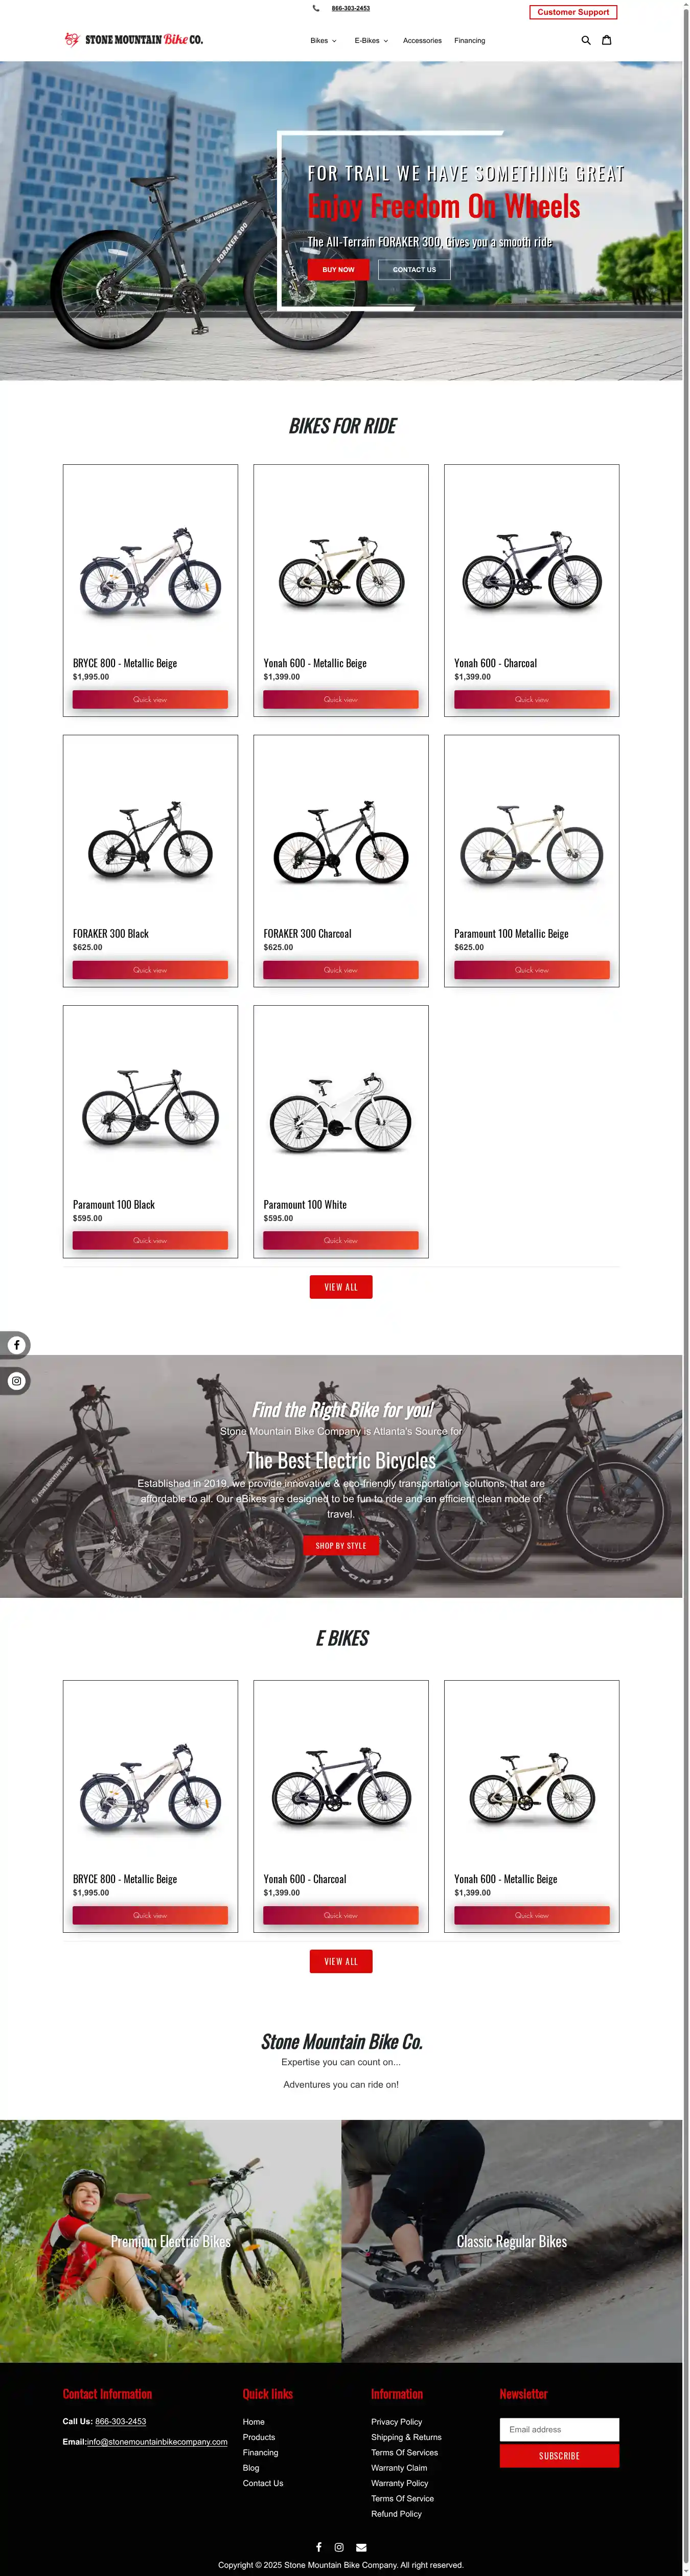Focus the newsletter Email address field
This screenshot has height=2576, width=690.
(559, 2429)
